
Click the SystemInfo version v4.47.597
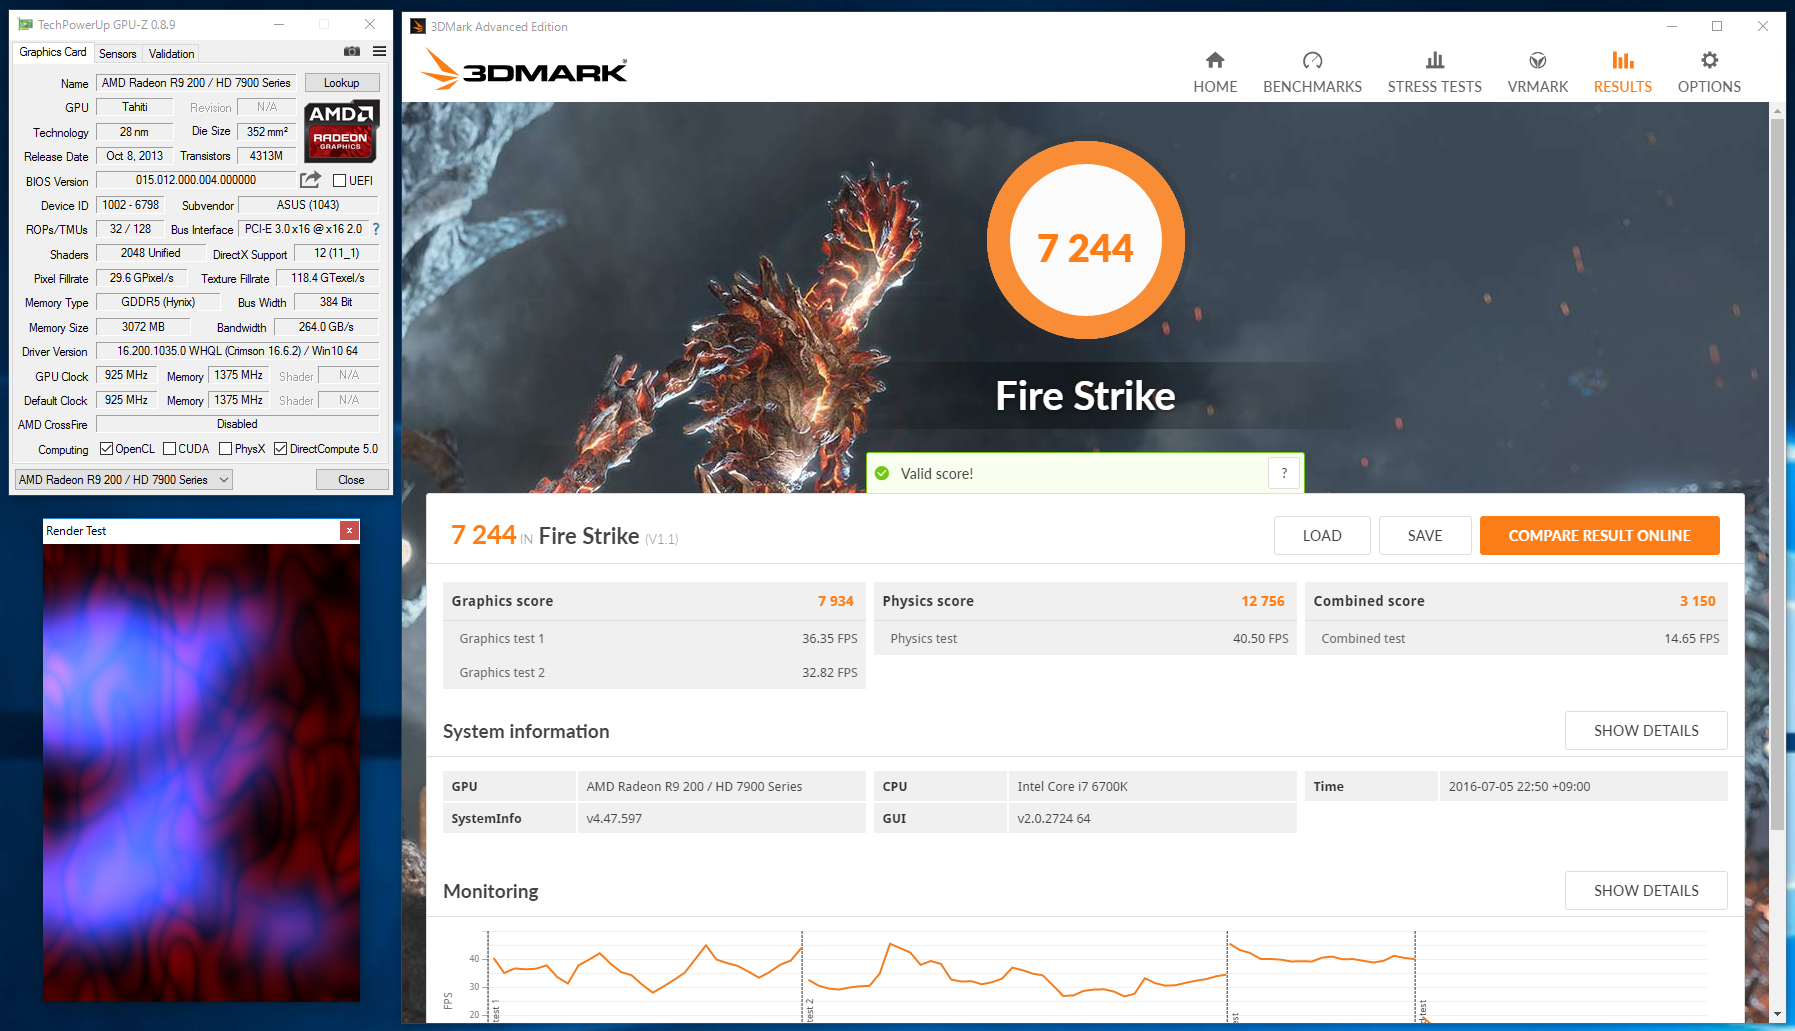coord(721,818)
